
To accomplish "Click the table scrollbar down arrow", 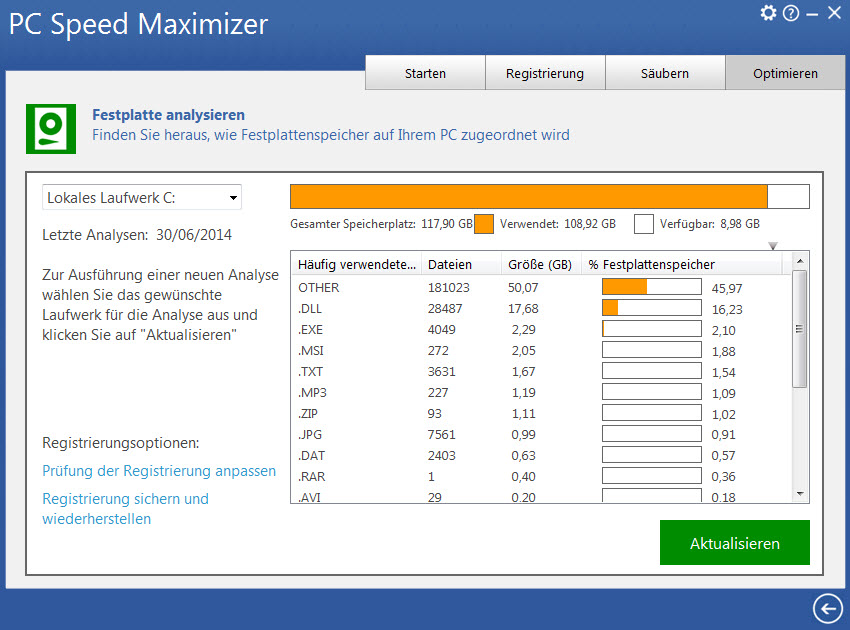I will coord(800,494).
